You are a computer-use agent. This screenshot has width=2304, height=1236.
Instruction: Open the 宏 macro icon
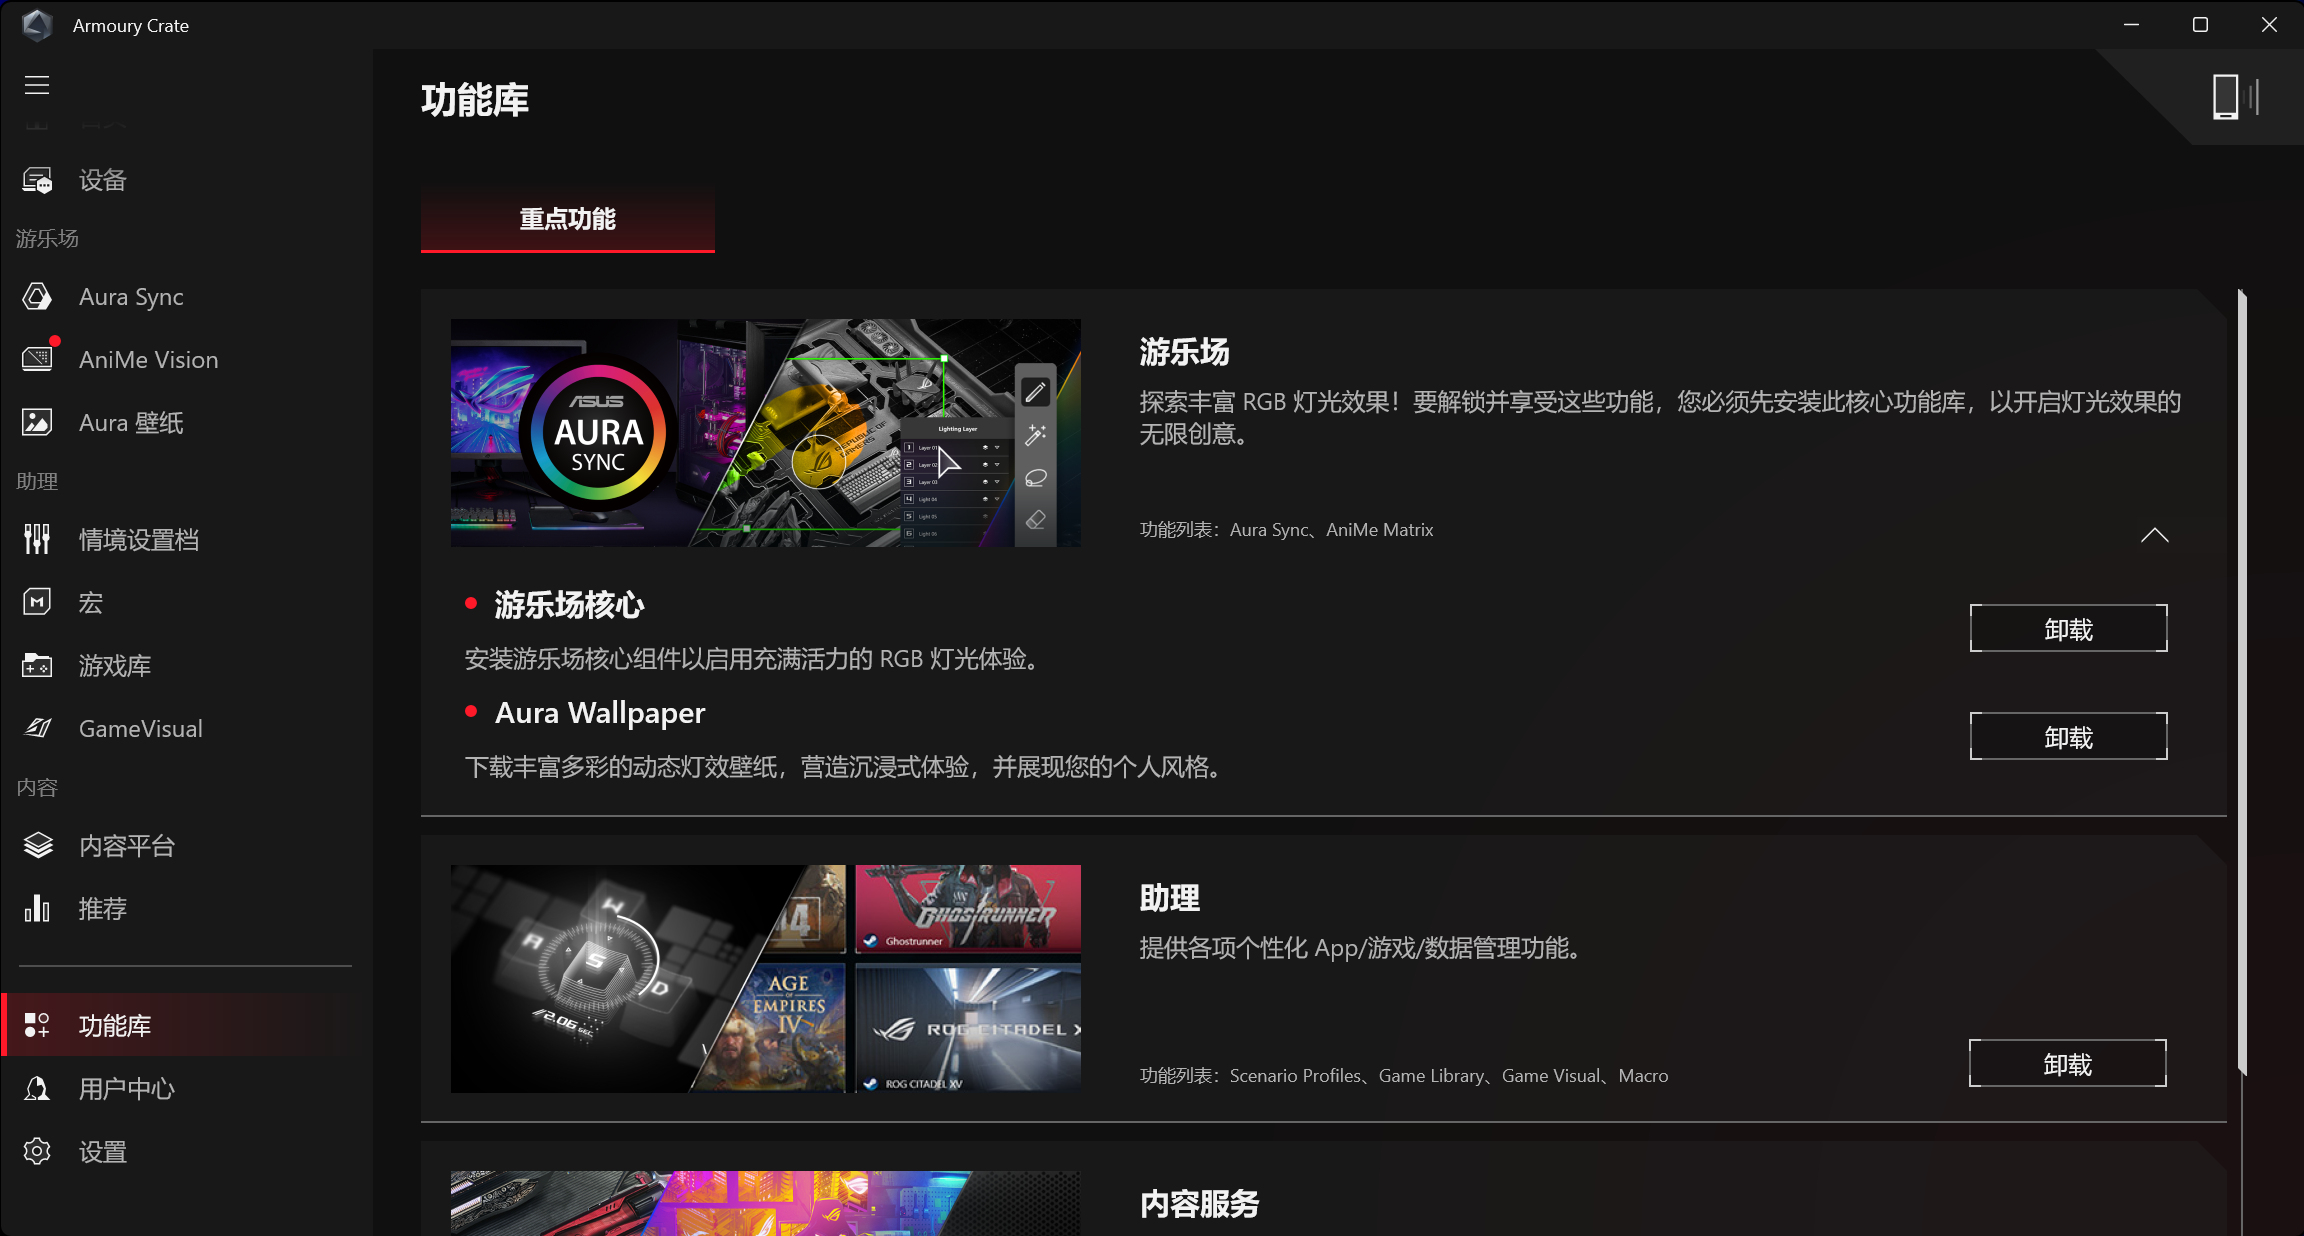click(x=37, y=602)
